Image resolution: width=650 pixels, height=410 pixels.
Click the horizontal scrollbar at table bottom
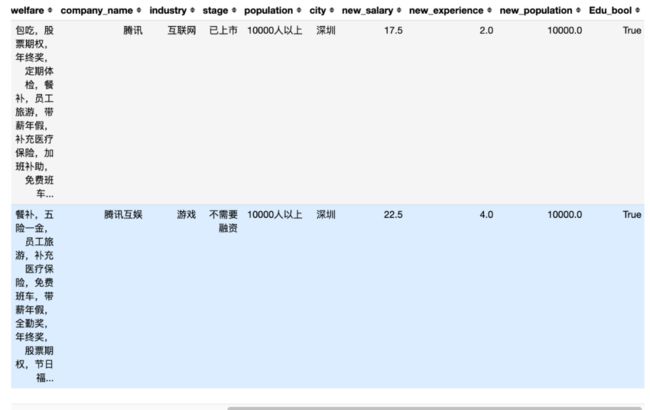click(434, 408)
